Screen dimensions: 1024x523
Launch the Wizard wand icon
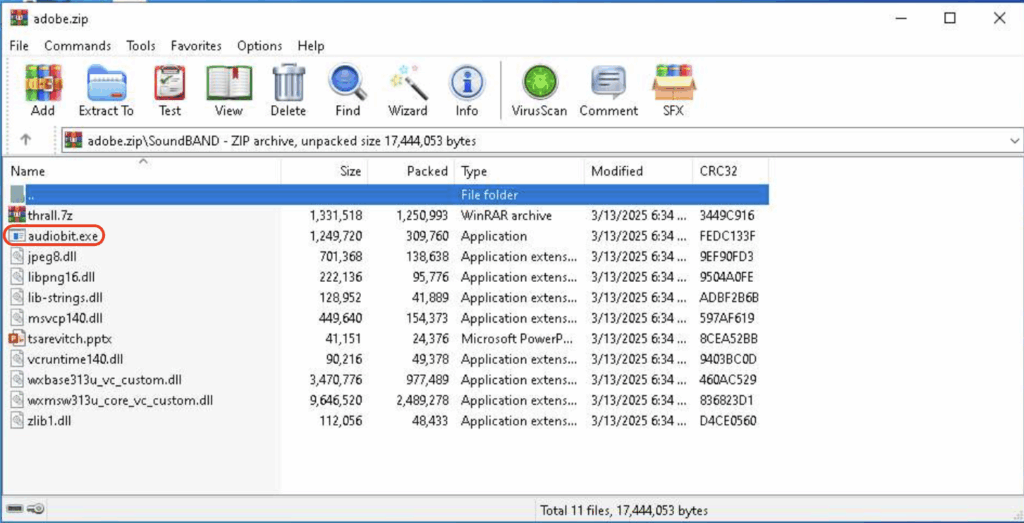tap(408, 84)
